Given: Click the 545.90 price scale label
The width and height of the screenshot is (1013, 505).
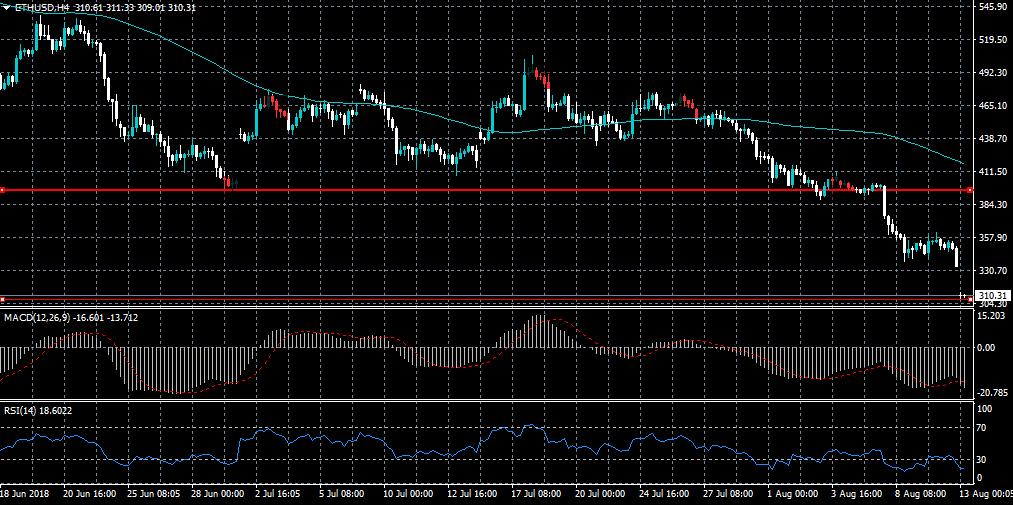Looking at the screenshot, I should click(x=994, y=6).
